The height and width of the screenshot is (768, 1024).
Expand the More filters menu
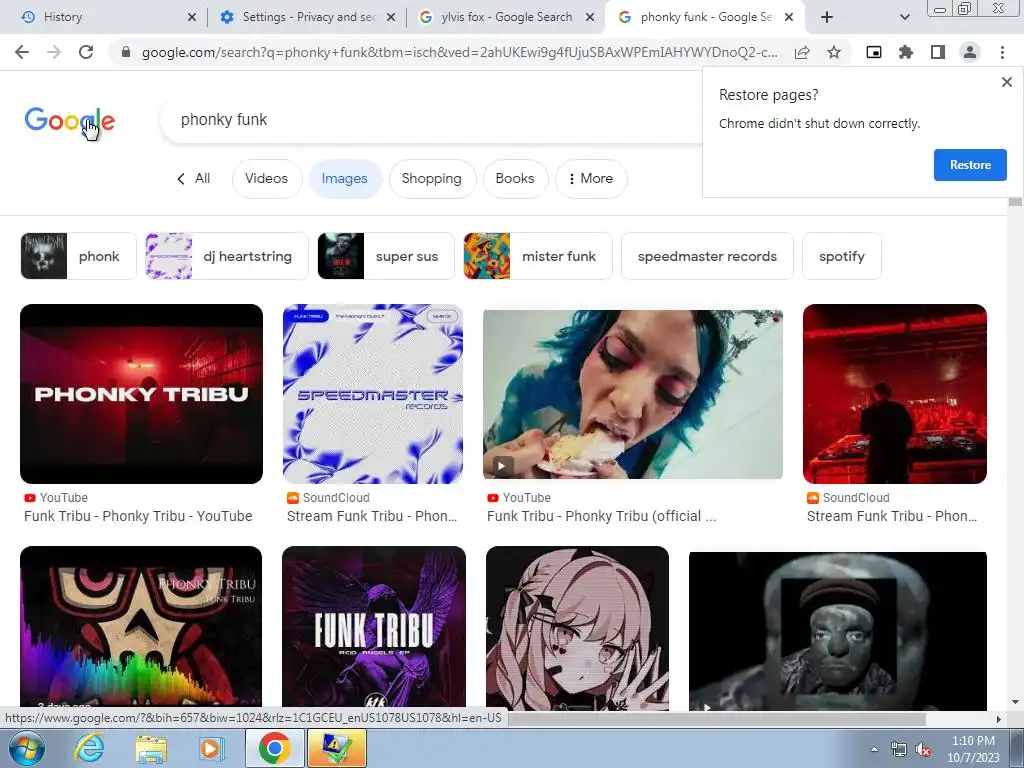click(591, 178)
